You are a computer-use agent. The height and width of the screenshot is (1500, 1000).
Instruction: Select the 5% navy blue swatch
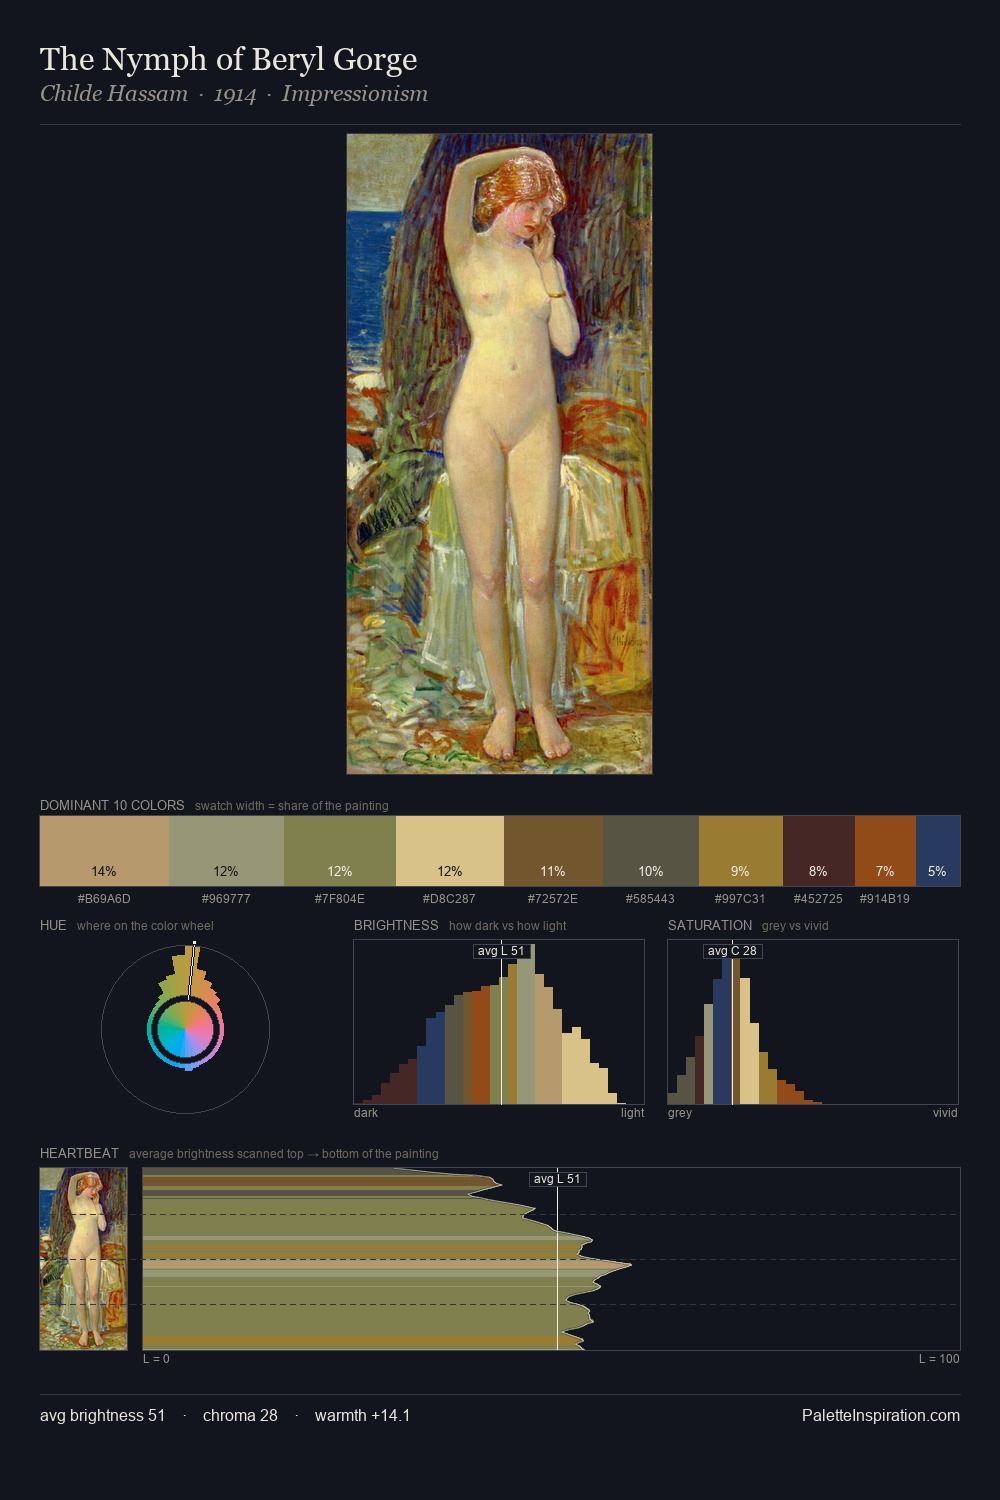pos(938,851)
